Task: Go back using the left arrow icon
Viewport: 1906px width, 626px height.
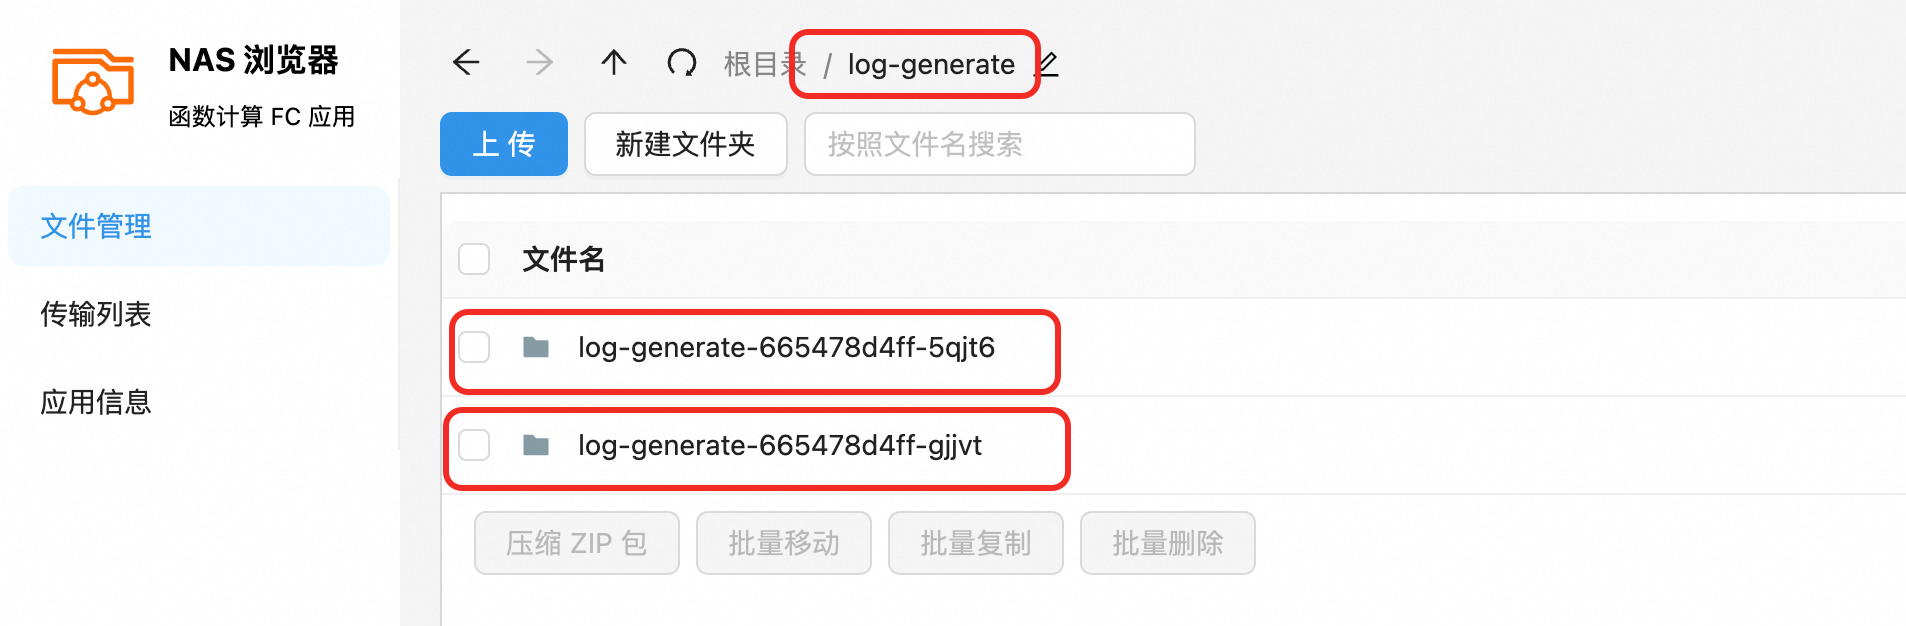Action: pos(466,63)
